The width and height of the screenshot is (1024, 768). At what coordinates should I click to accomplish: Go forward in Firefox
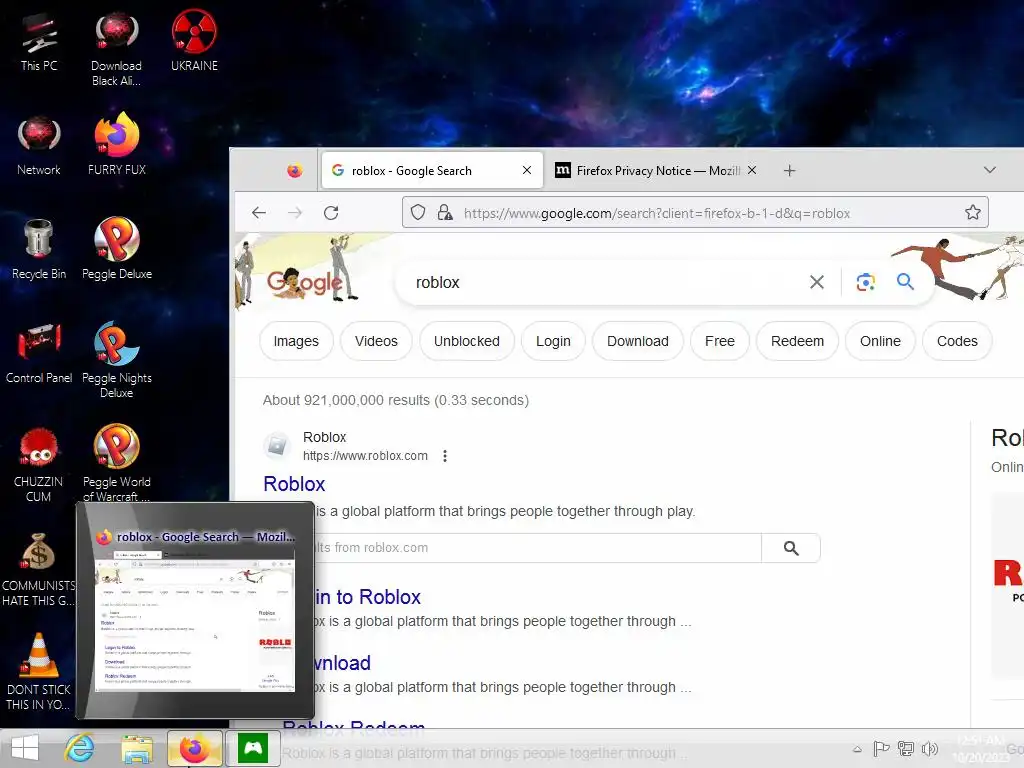295,213
